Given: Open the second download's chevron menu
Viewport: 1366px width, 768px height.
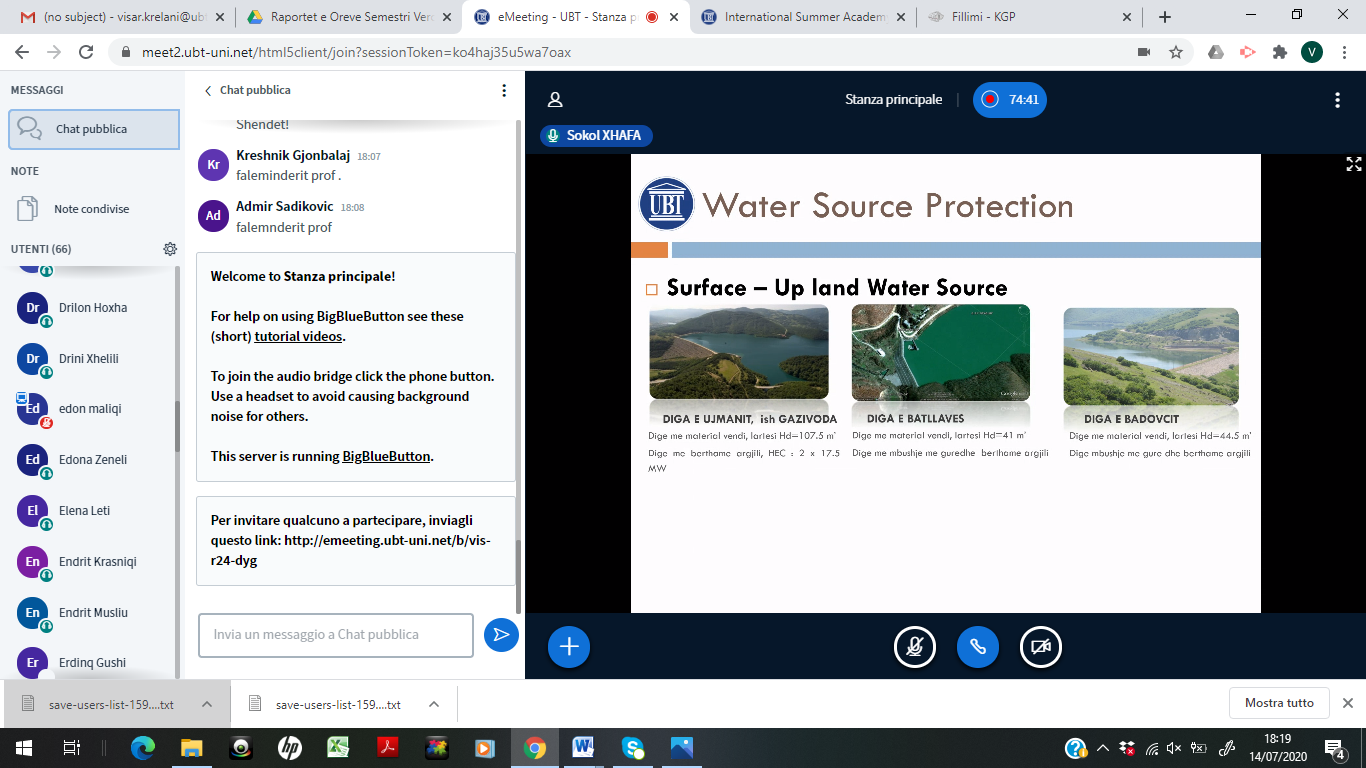Looking at the screenshot, I should [x=434, y=704].
